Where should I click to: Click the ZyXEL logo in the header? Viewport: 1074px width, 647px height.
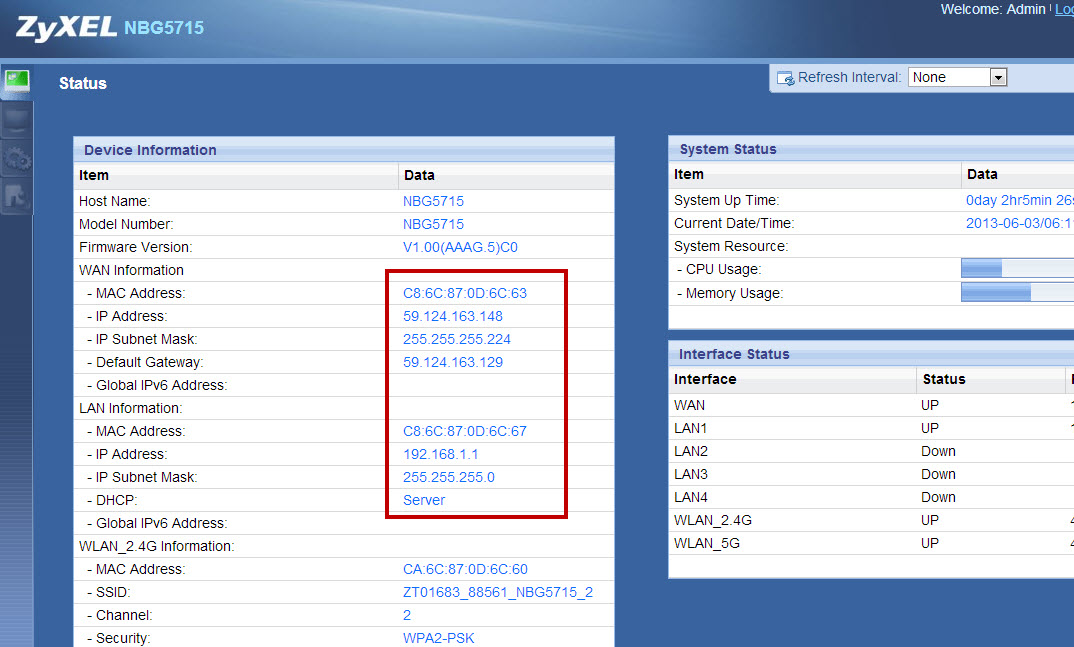[x=66, y=28]
